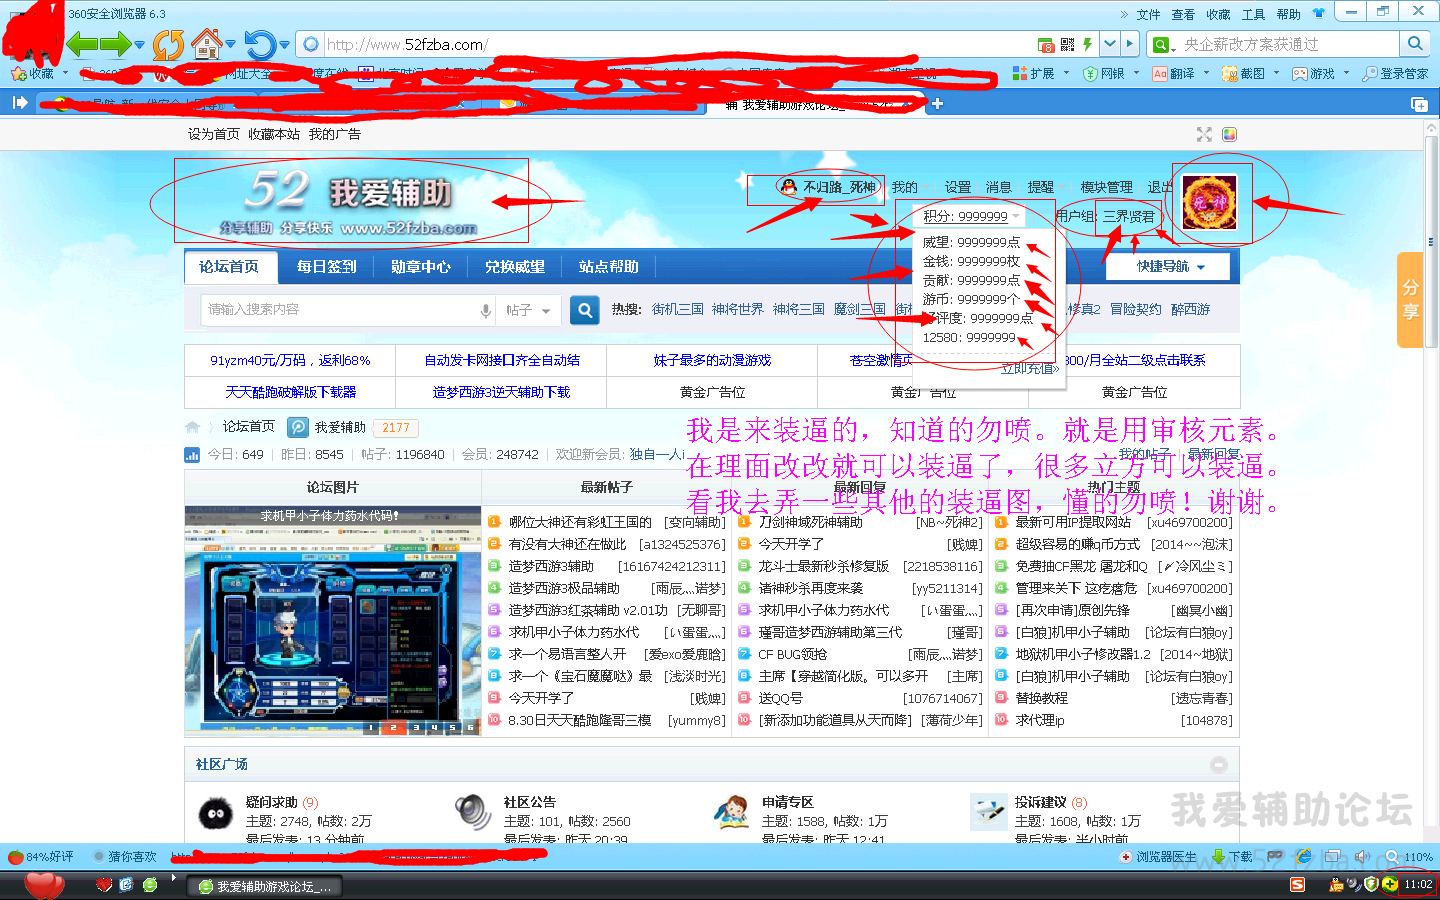The width and height of the screenshot is (1440, 900).
Task: Click the 截图 screenshot toolbar icon
Action: tap(1244, 73)
